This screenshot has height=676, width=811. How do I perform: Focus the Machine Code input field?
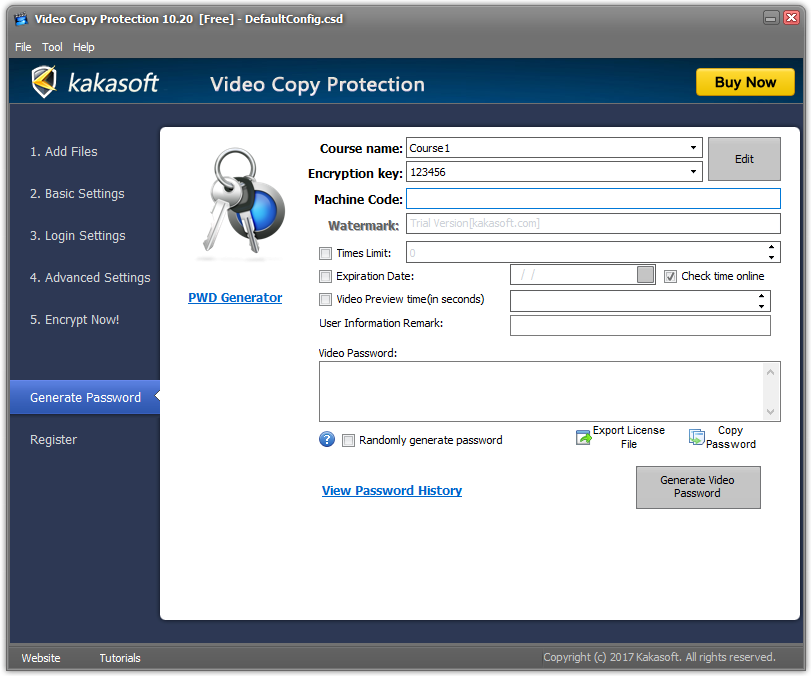[x=593, y=199]
